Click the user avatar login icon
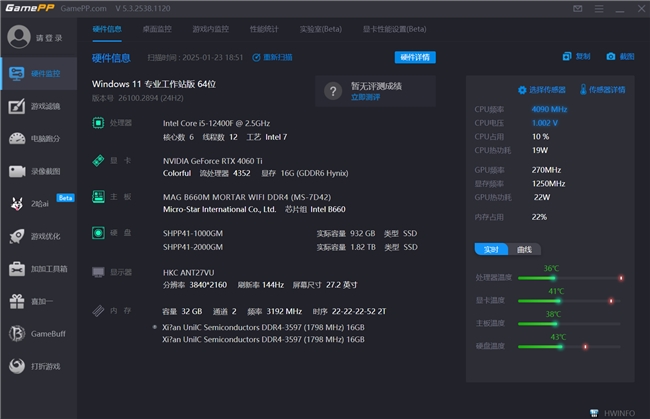 [x=19, y=37]
